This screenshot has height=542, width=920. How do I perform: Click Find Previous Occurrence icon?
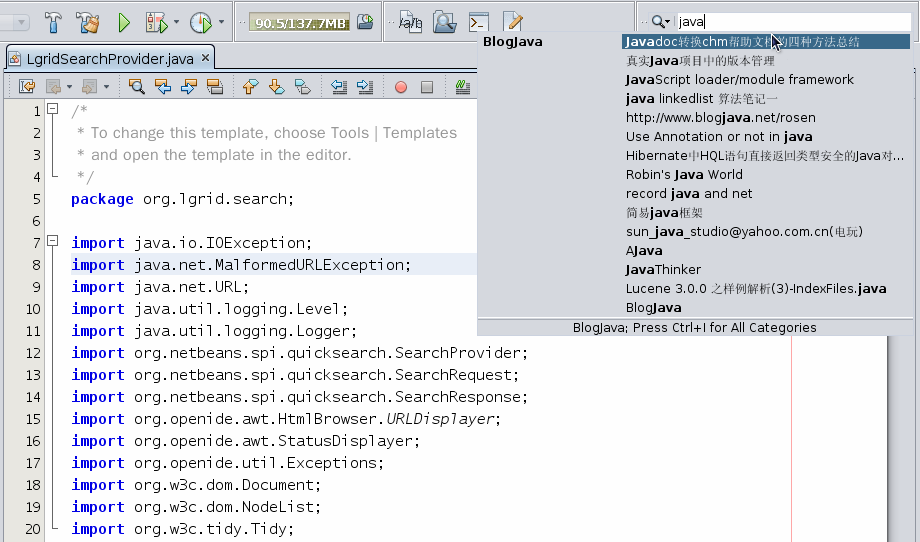coord(163,87)
